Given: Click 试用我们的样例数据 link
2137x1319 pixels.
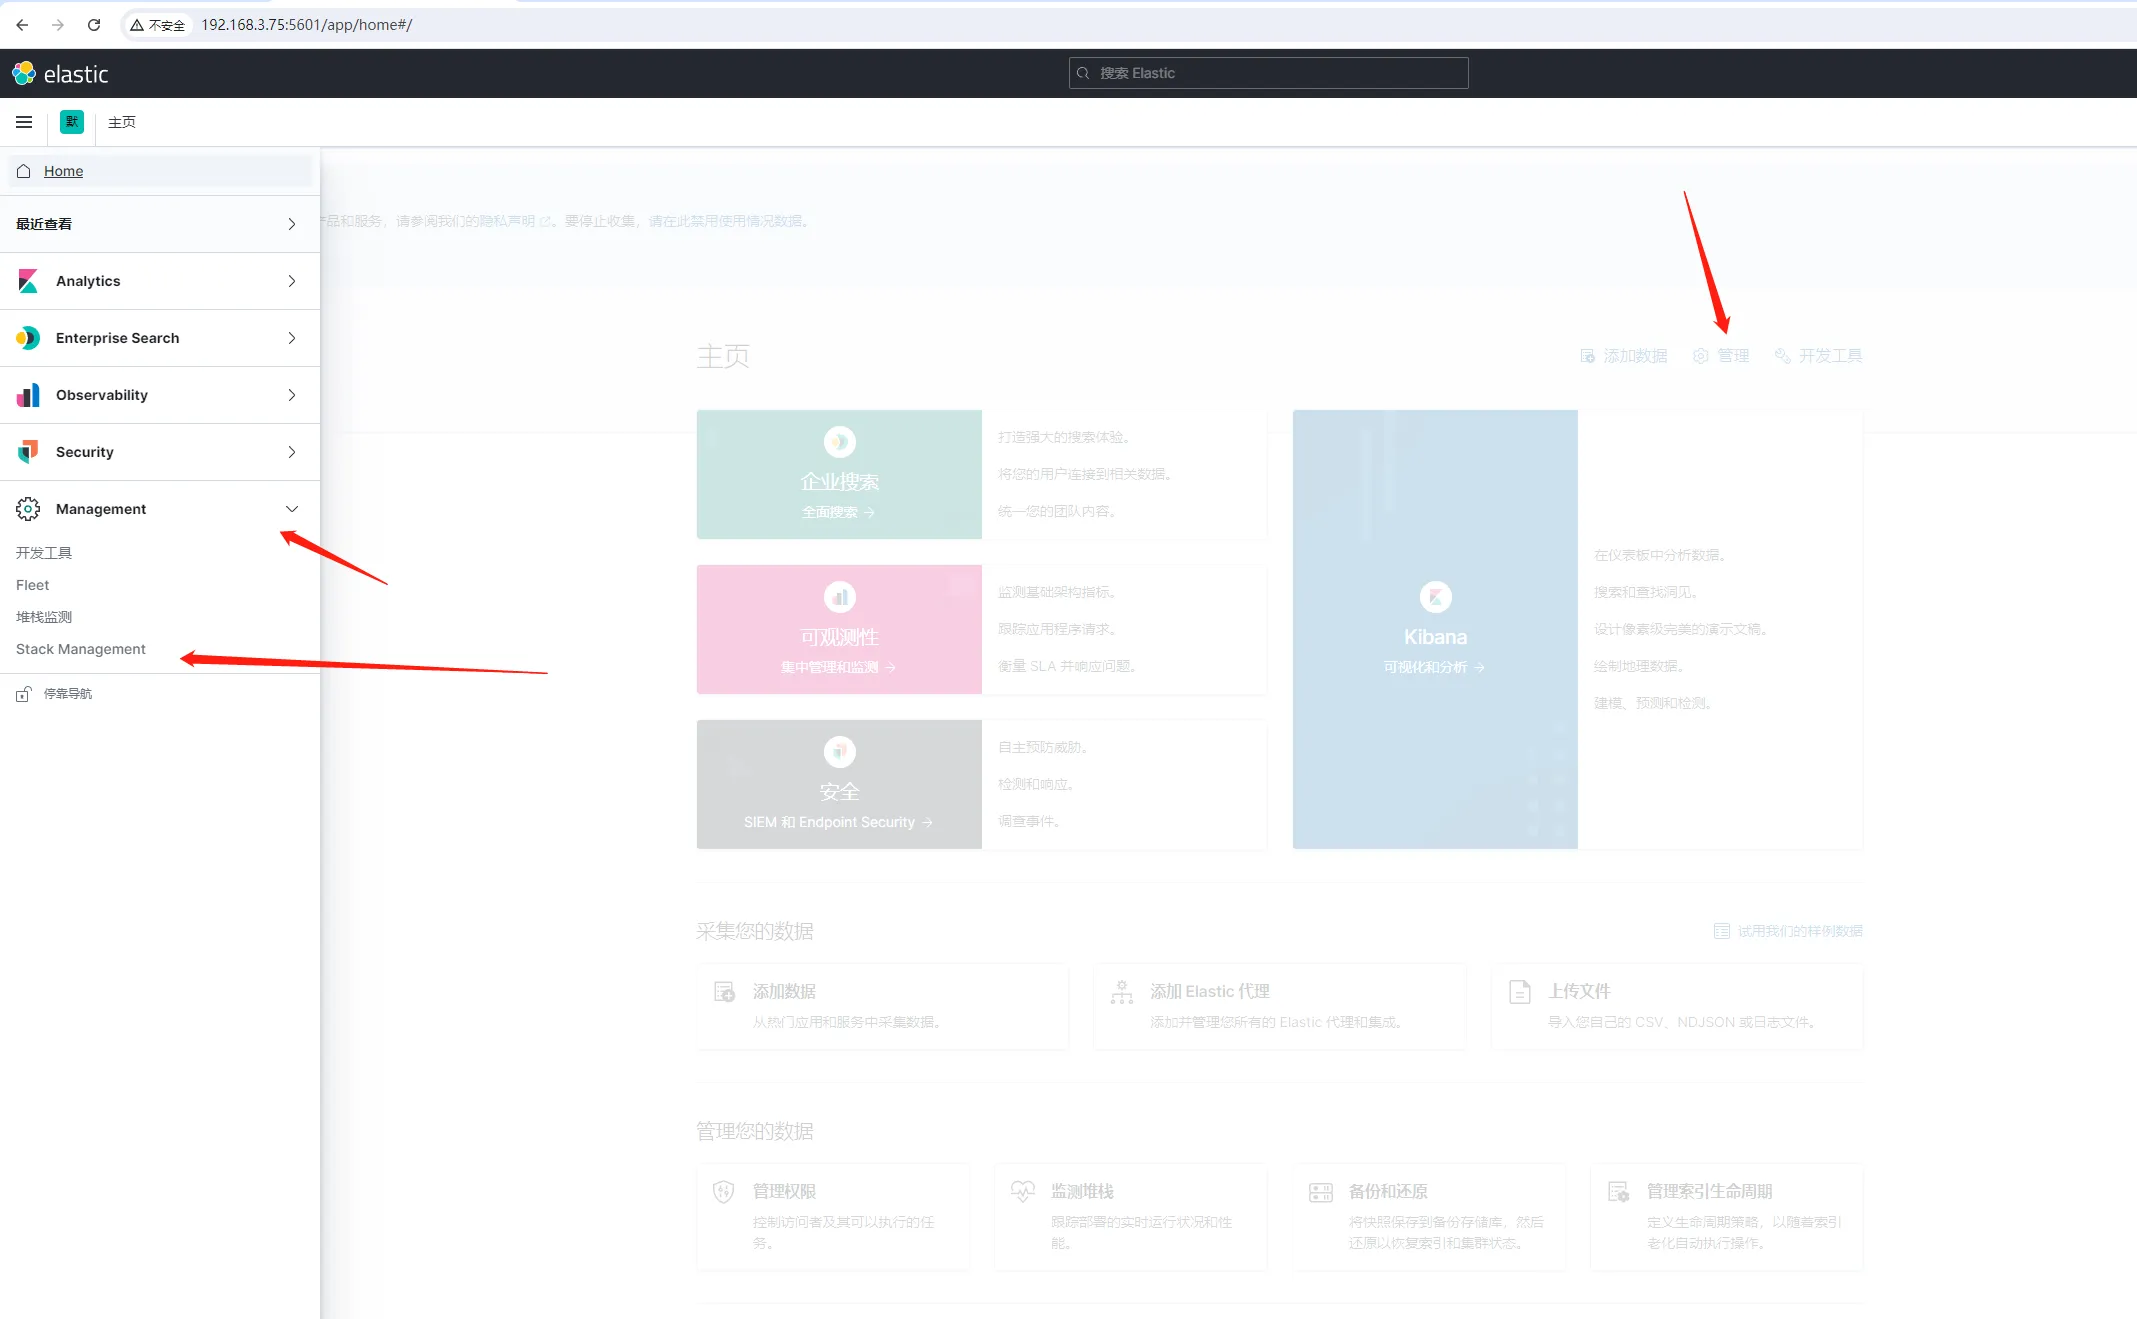Looking at the screenshot, I should [1788, 931].
